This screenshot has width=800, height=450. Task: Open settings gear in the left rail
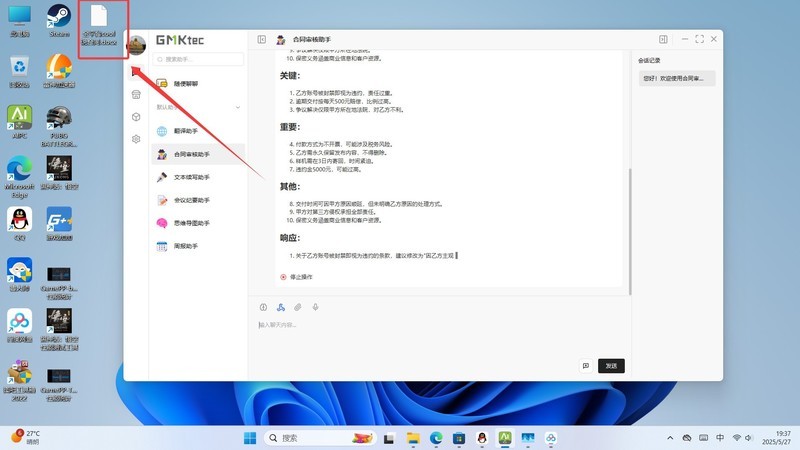tap(136, 139)
